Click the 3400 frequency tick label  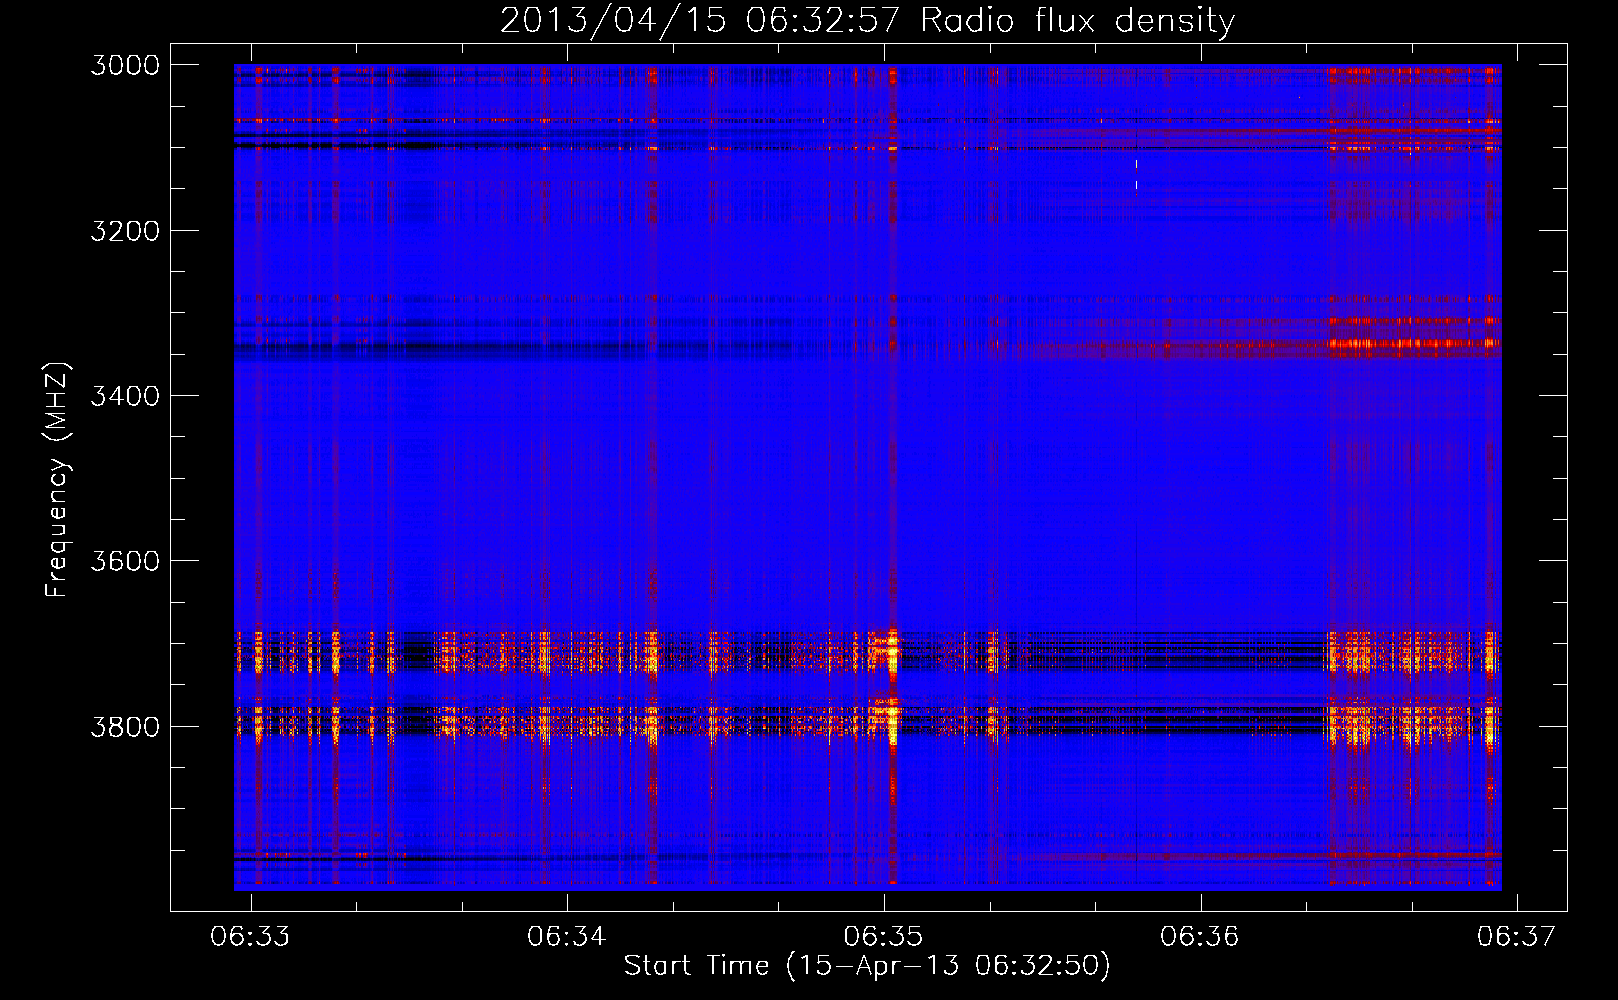pyautogui.click(x=125, y=396)
